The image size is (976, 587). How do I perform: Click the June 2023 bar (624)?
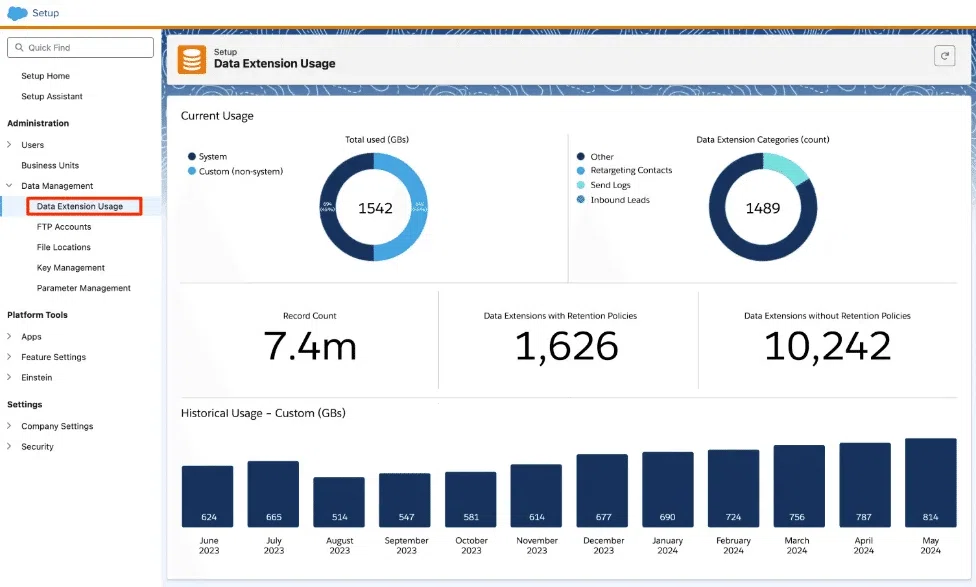[207, 496]
